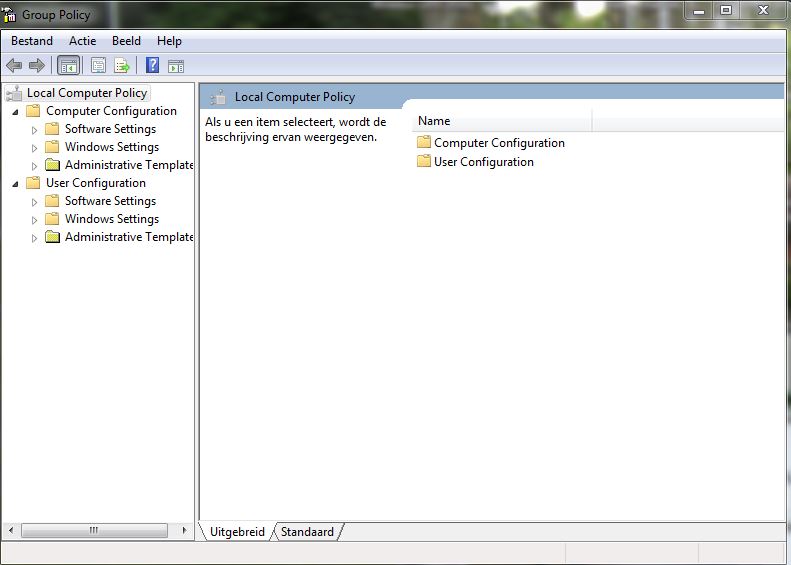The height and width of the screenshot is (565, 791).
Task: Open the Beeld menu
Action: pyautogui.click(x=126, y=41)
